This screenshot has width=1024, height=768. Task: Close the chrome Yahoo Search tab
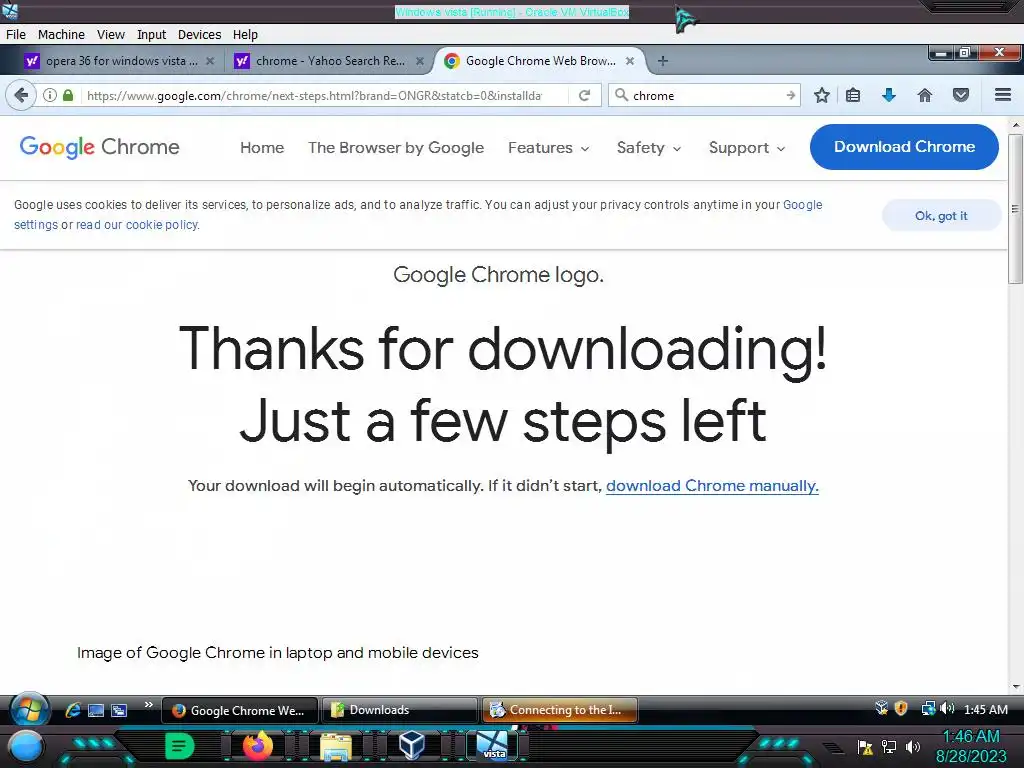pyautogui.click(x=420, y=61)
